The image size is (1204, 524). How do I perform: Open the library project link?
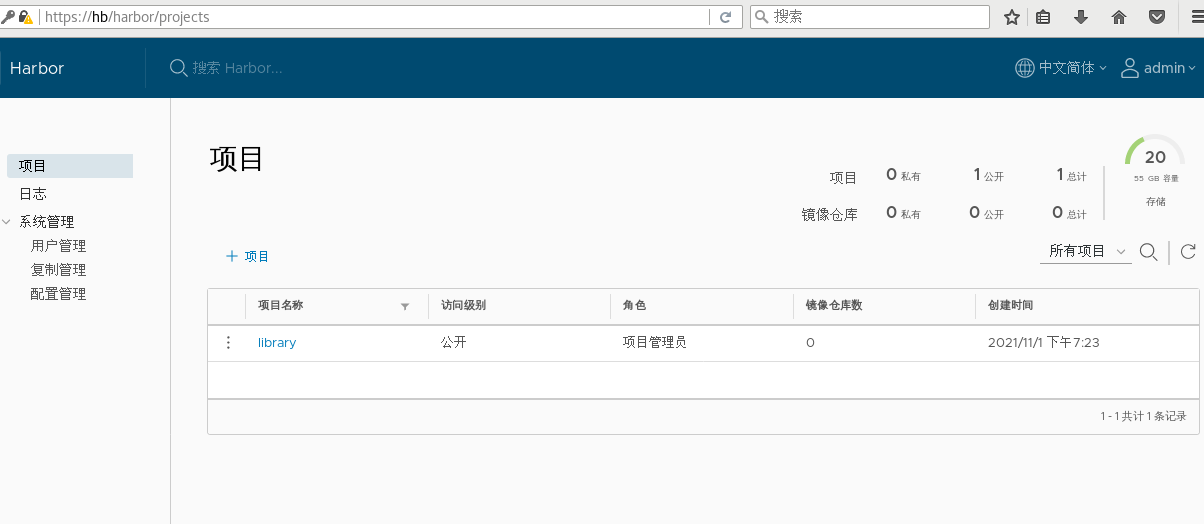click(277, 342)
